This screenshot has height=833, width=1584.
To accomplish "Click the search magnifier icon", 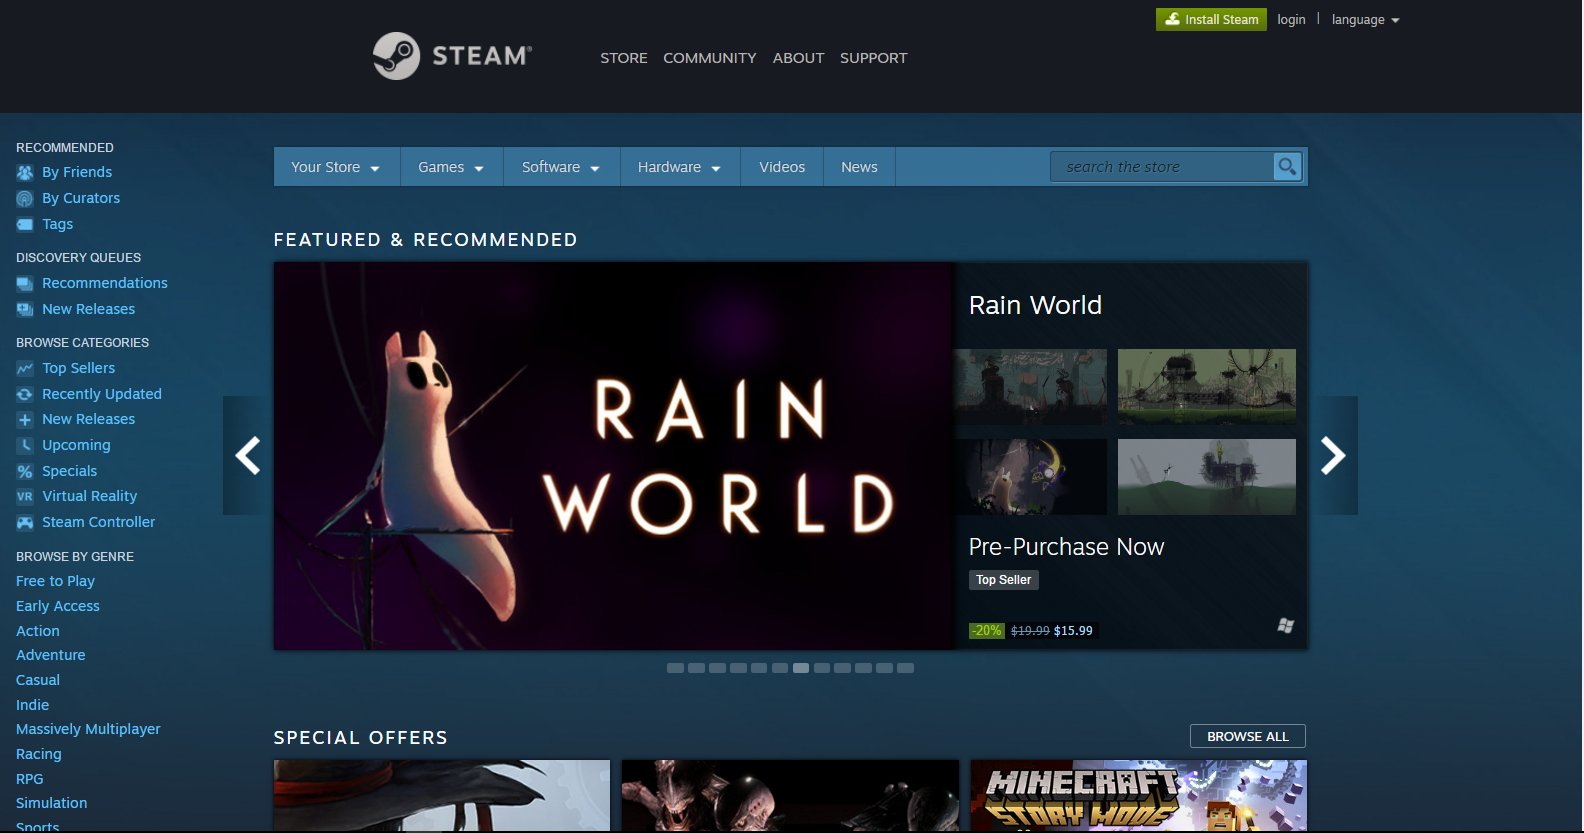I will (x=1287, y=167).
